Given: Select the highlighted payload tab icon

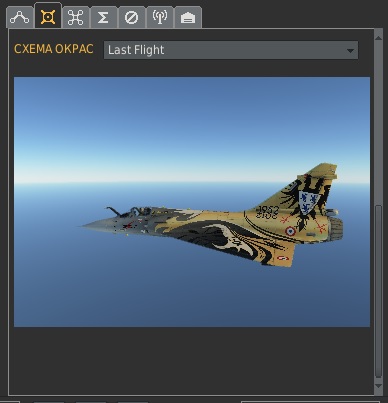Looking at the screenshot, I should (x=48, y=16).
